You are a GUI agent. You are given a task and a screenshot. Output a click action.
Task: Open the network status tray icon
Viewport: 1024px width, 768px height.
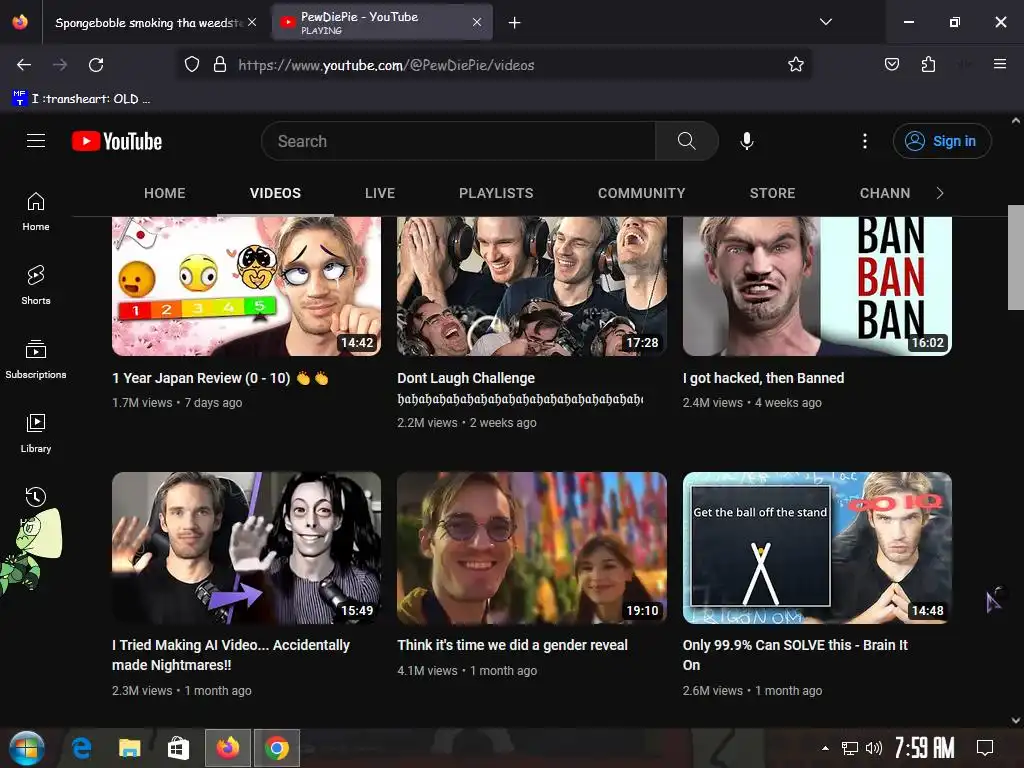850,748
